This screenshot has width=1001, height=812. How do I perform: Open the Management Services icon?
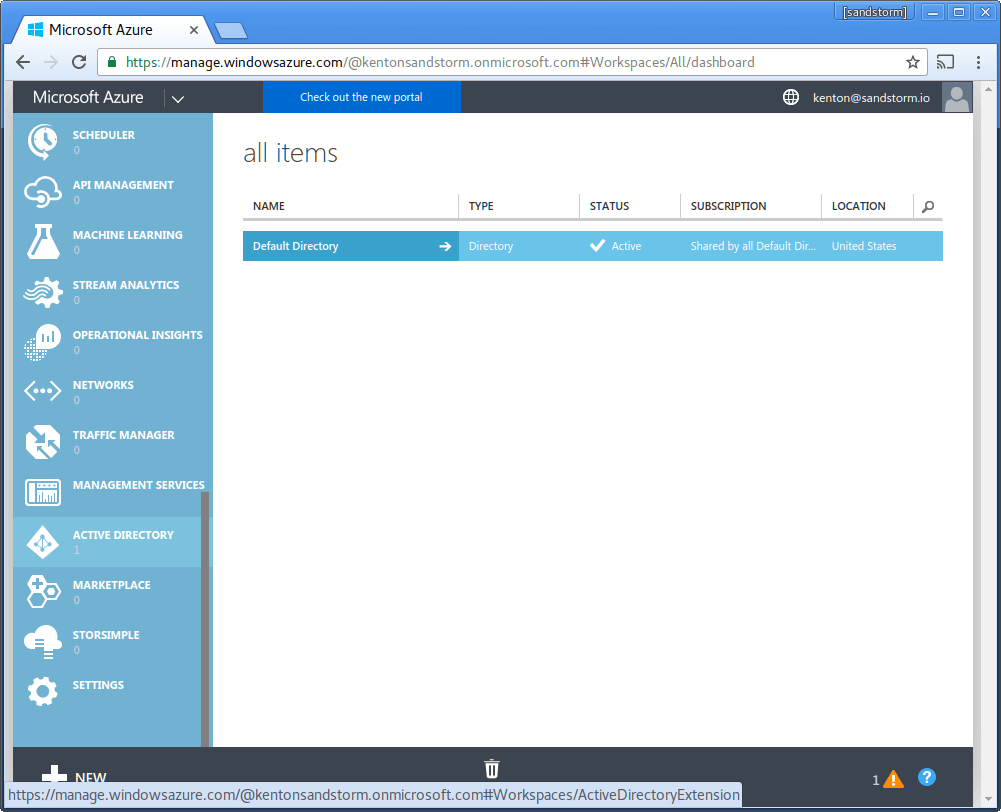click(x=43, y=492)
